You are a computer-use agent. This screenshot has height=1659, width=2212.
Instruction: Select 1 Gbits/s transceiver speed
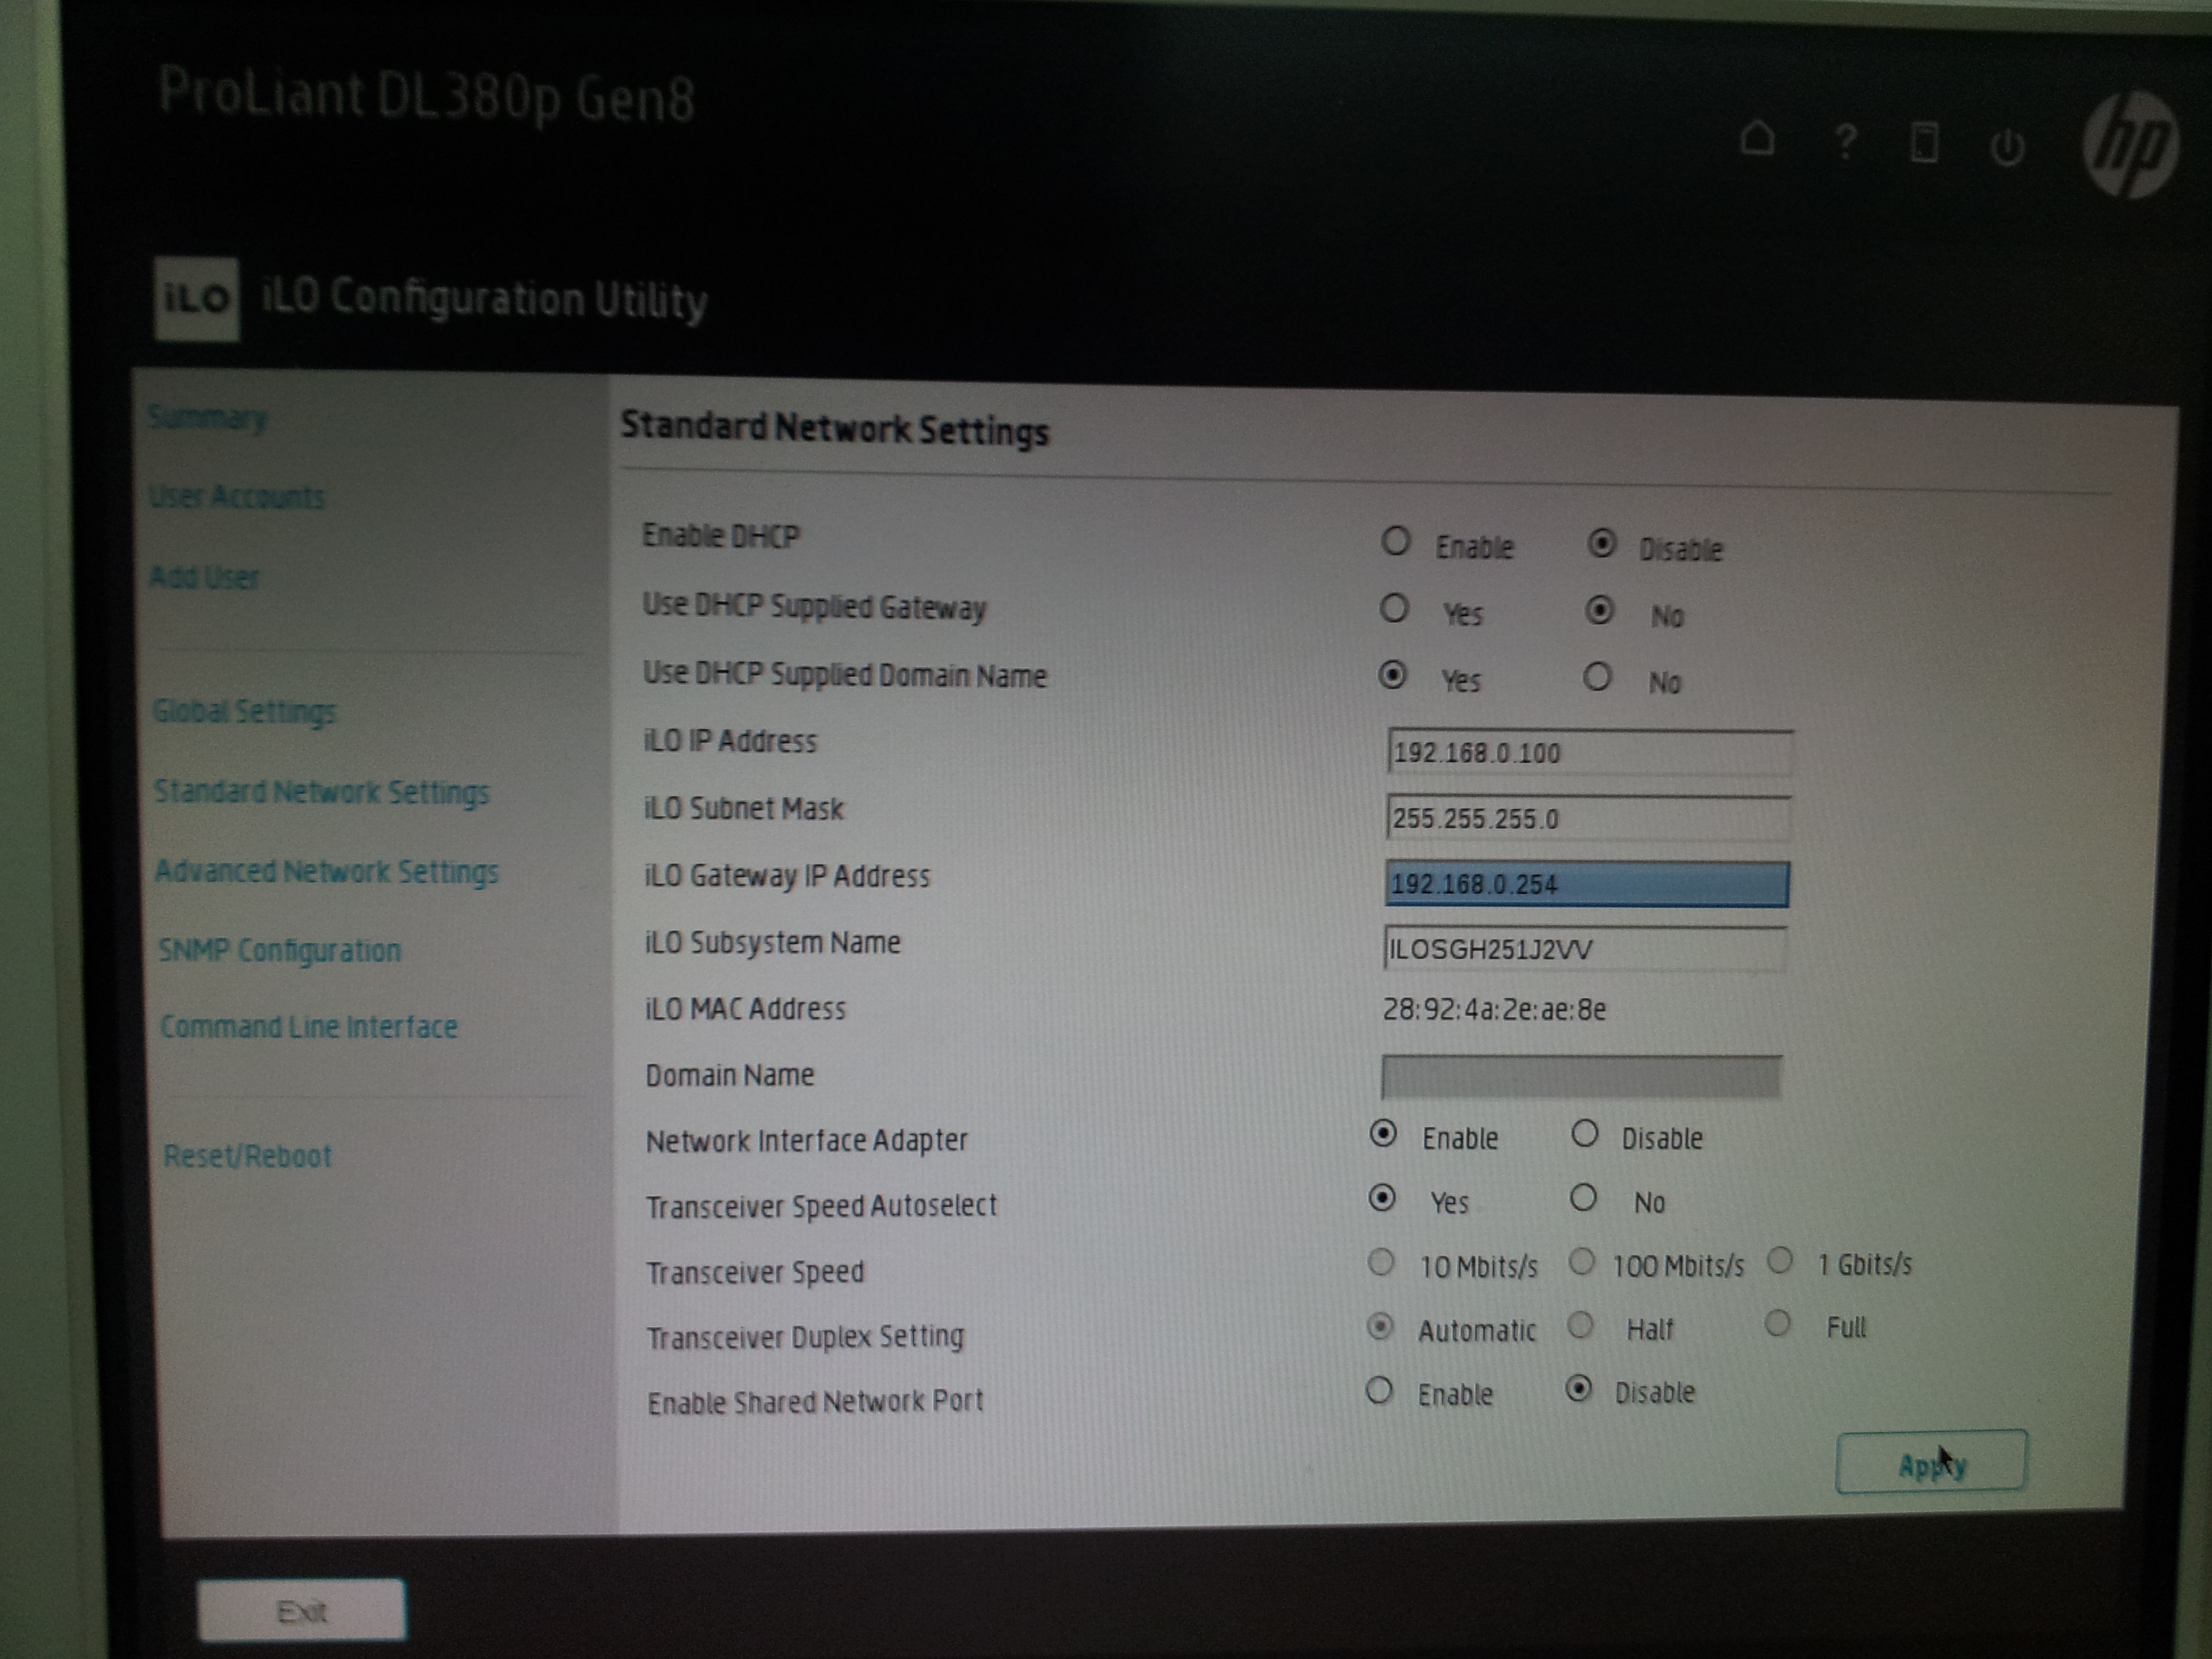(1780, 1260)
